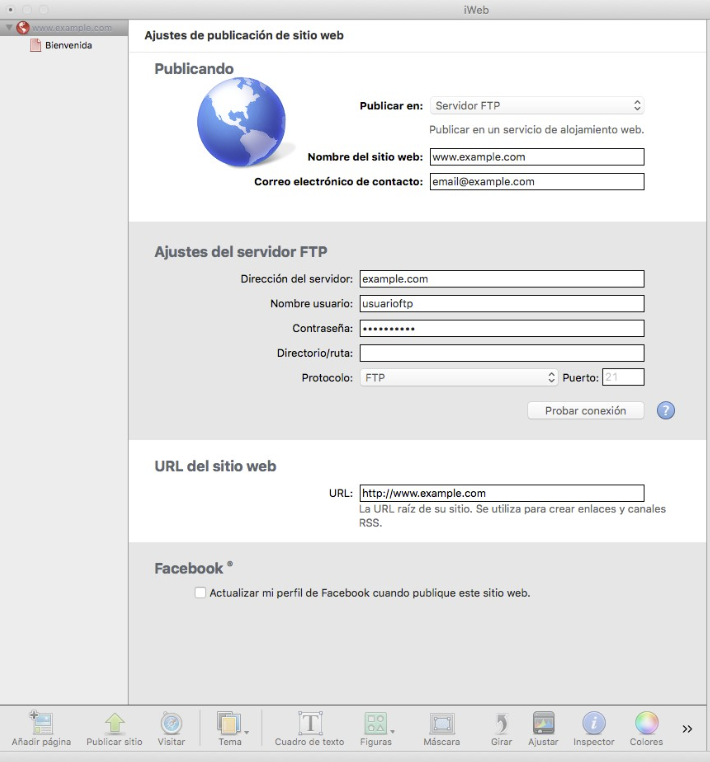Click the Máscara tool icon

(442, 724)
